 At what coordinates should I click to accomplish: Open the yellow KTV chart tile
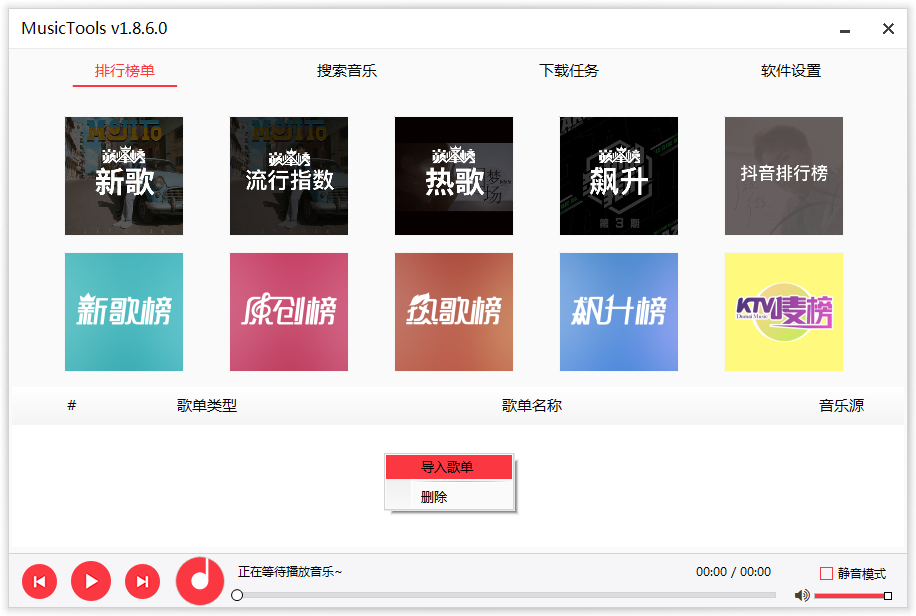[x=784, y=312]
